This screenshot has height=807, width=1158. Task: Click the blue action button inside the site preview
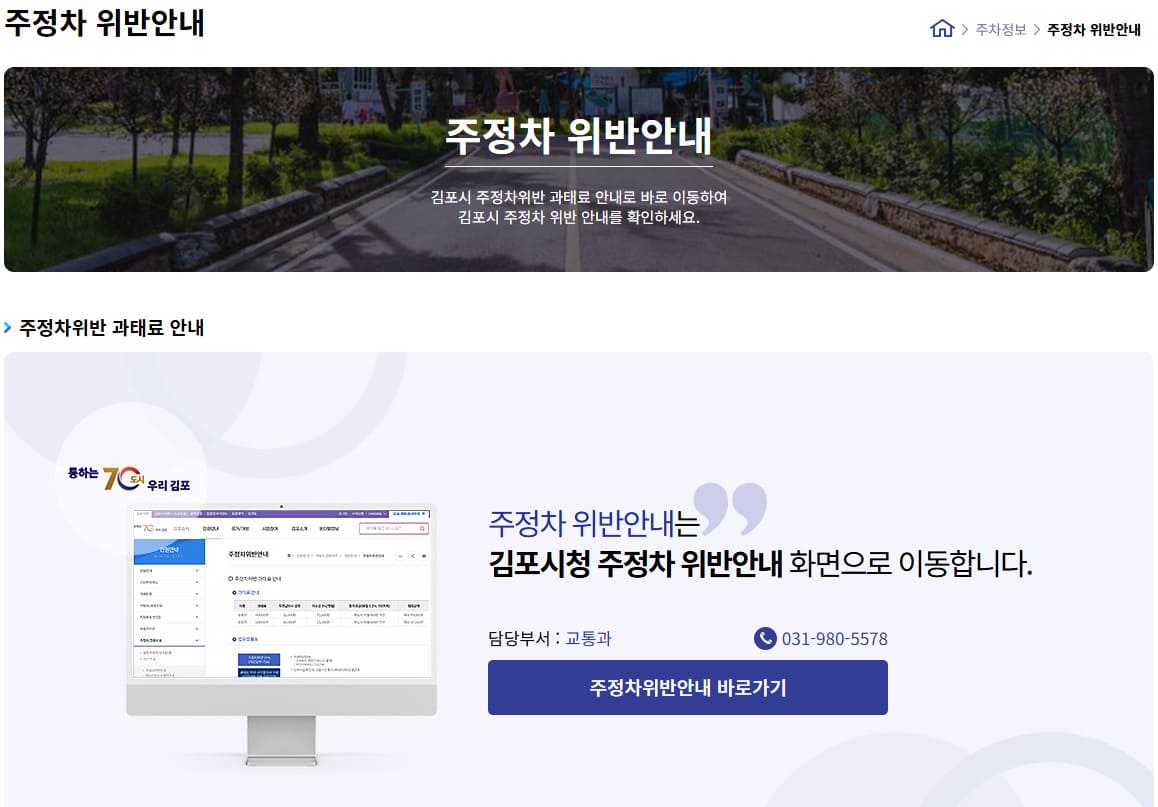260,659
